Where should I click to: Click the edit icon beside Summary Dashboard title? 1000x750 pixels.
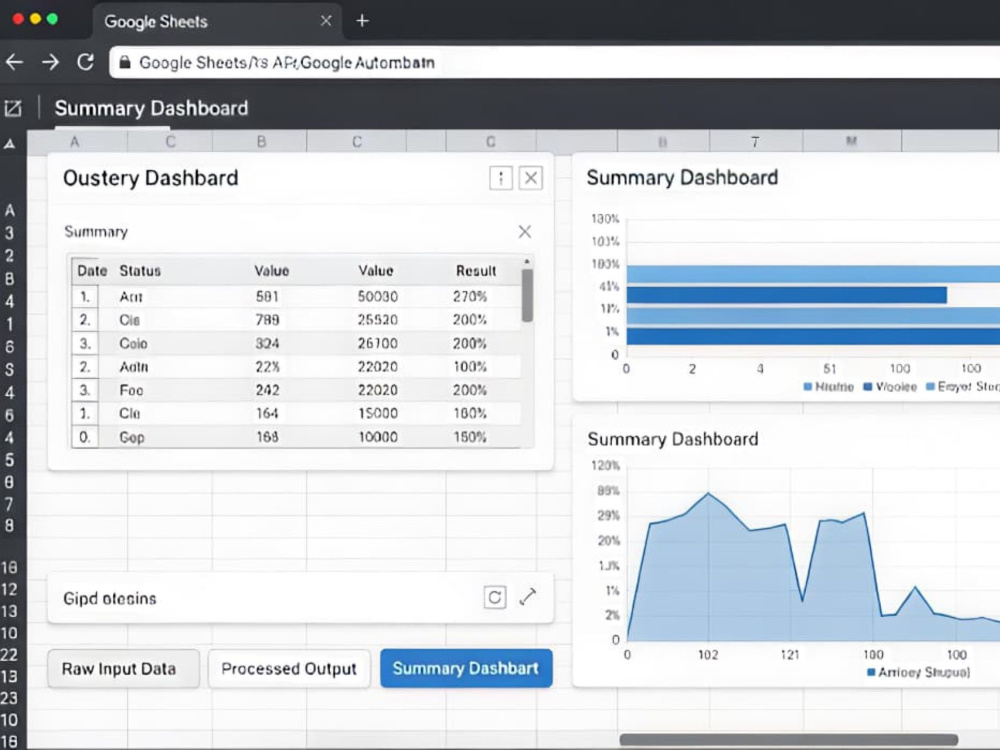13,108
